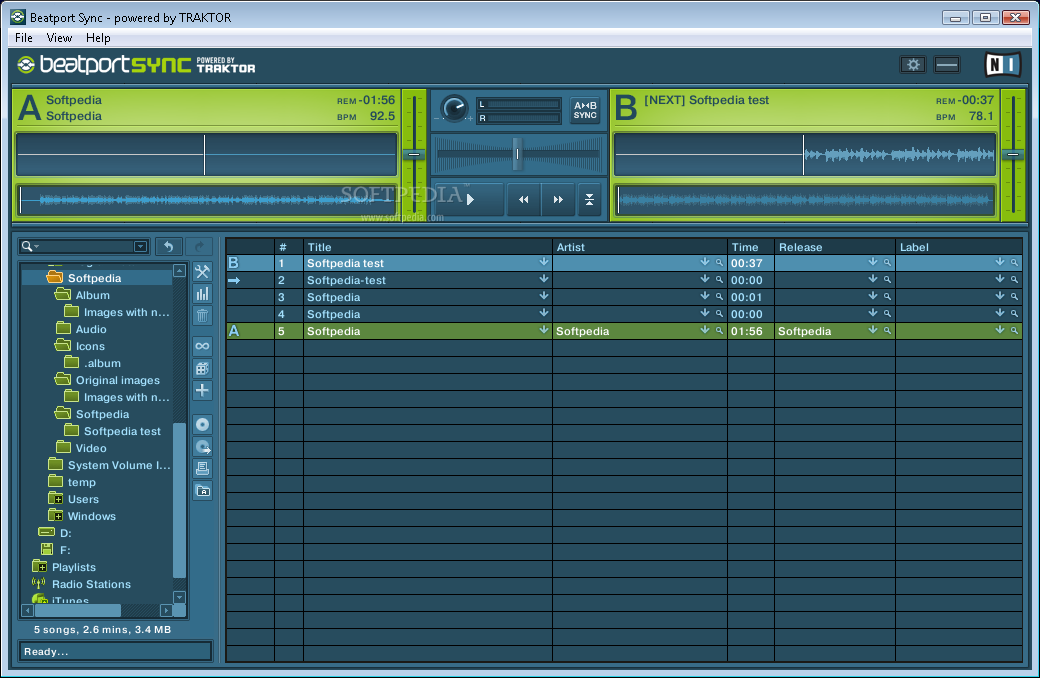
Task: Open preferences via gear icon
Action: point(913,64)
